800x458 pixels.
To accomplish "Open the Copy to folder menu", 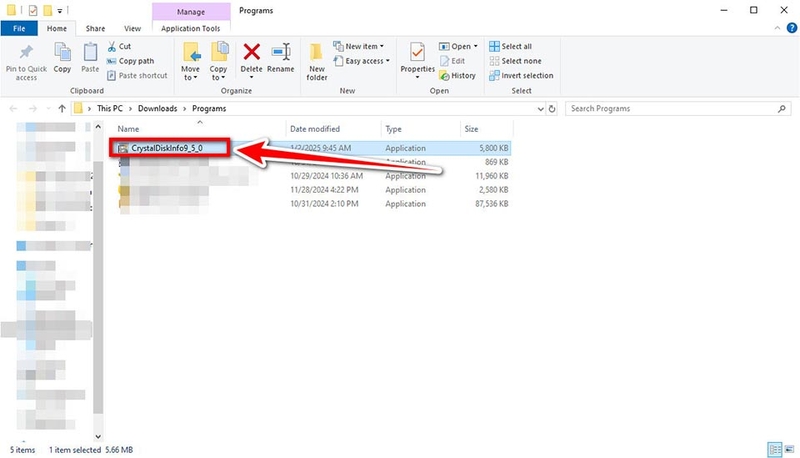I will tap(218, 61).
